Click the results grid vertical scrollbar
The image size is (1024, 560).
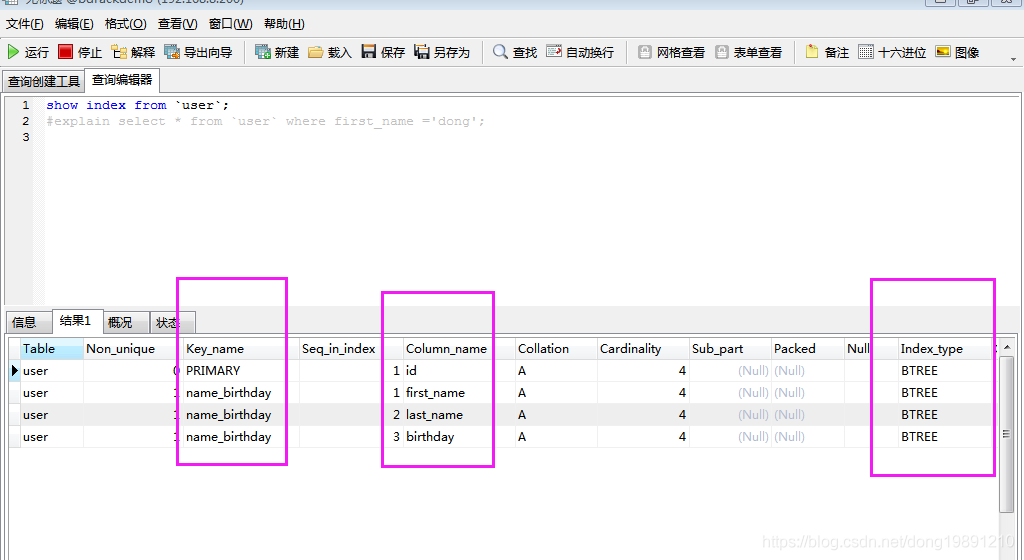(1006, 432)
